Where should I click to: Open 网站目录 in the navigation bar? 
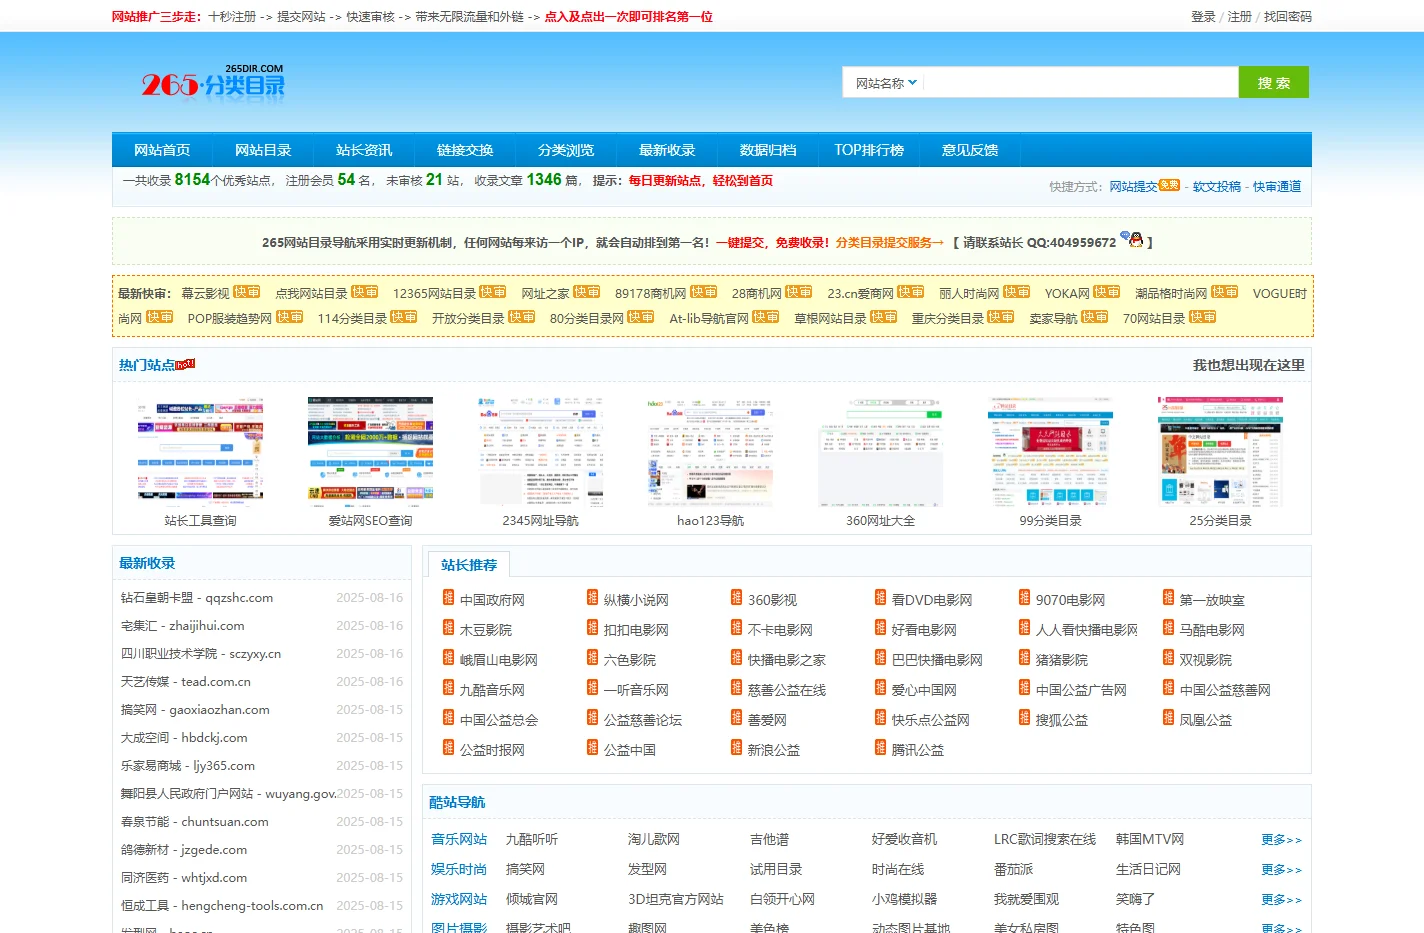click(x=263, y=150)
